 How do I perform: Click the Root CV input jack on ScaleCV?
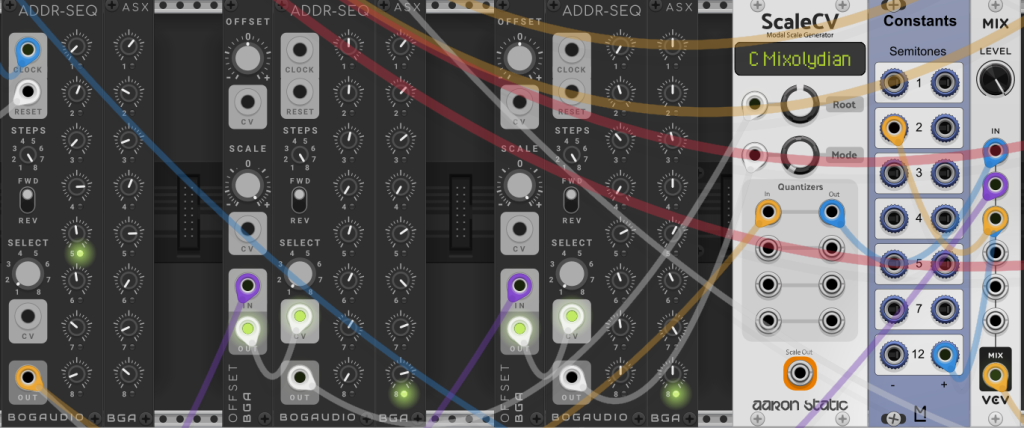(x=755, y=104)
